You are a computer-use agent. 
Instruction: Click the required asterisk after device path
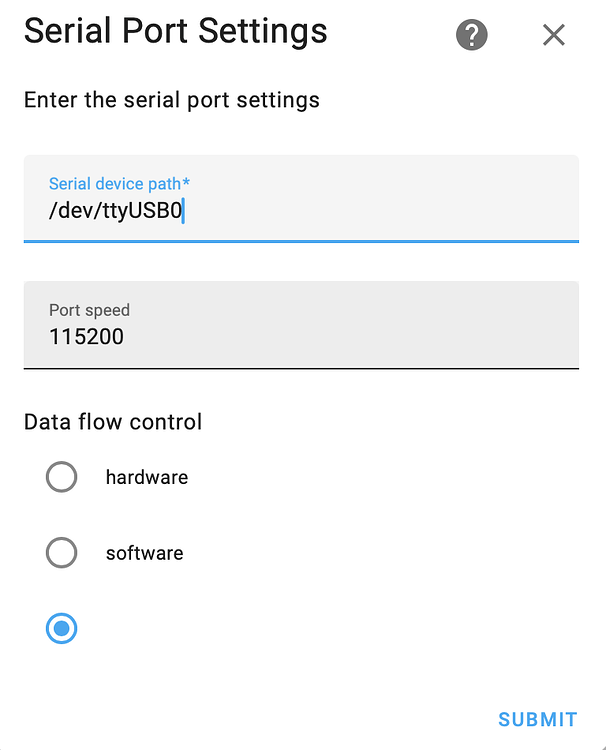click(187, 183)
